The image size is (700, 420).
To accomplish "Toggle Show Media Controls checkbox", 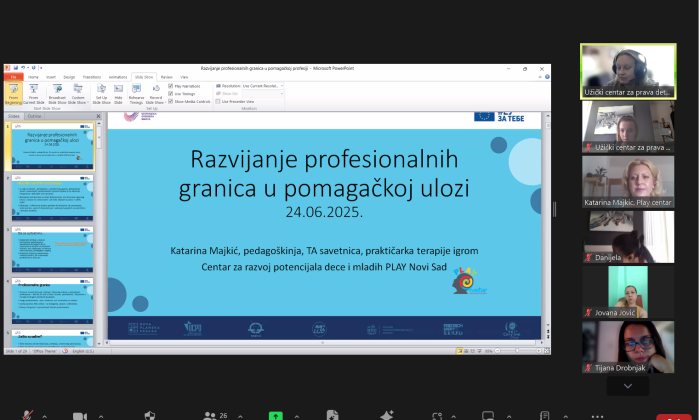I will coord(171,101).
